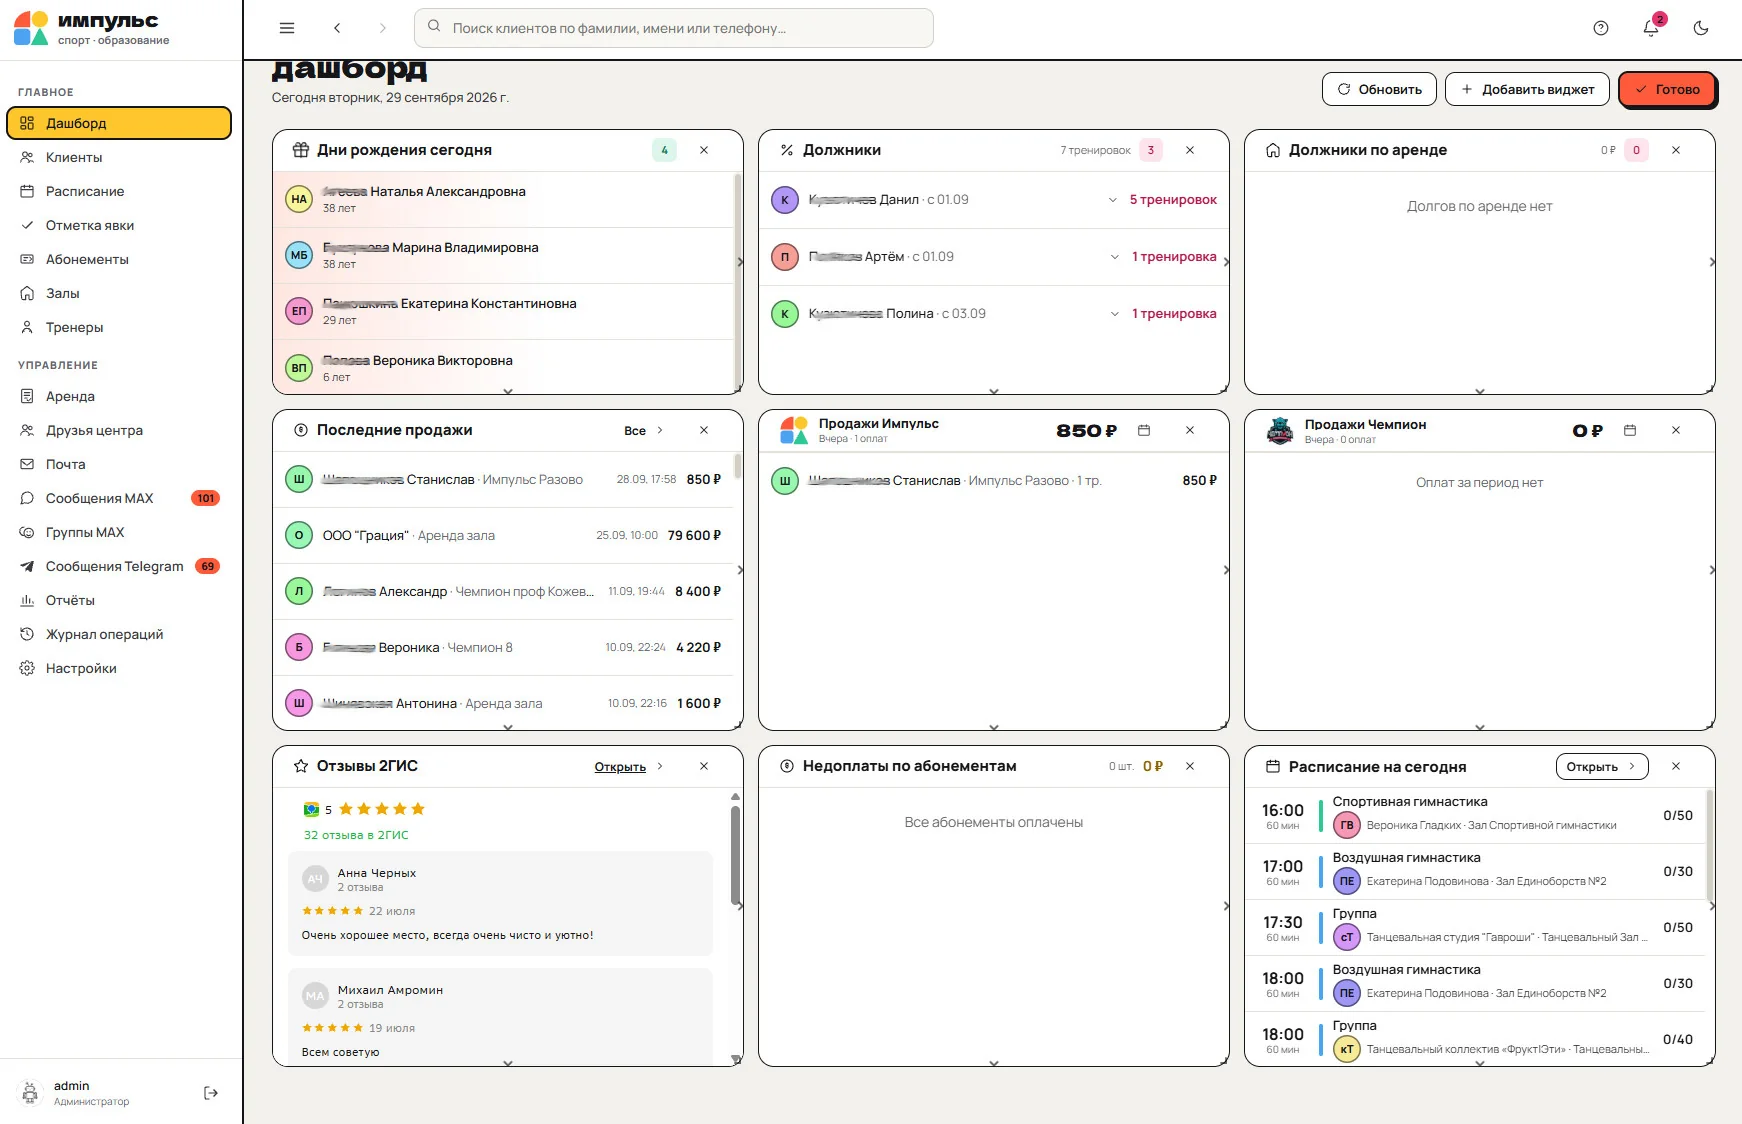The width and height of the screenshot is (1742, 1124).
Task: Remove the Дни рождения сегодня widget
Action: tap(704, 150)
